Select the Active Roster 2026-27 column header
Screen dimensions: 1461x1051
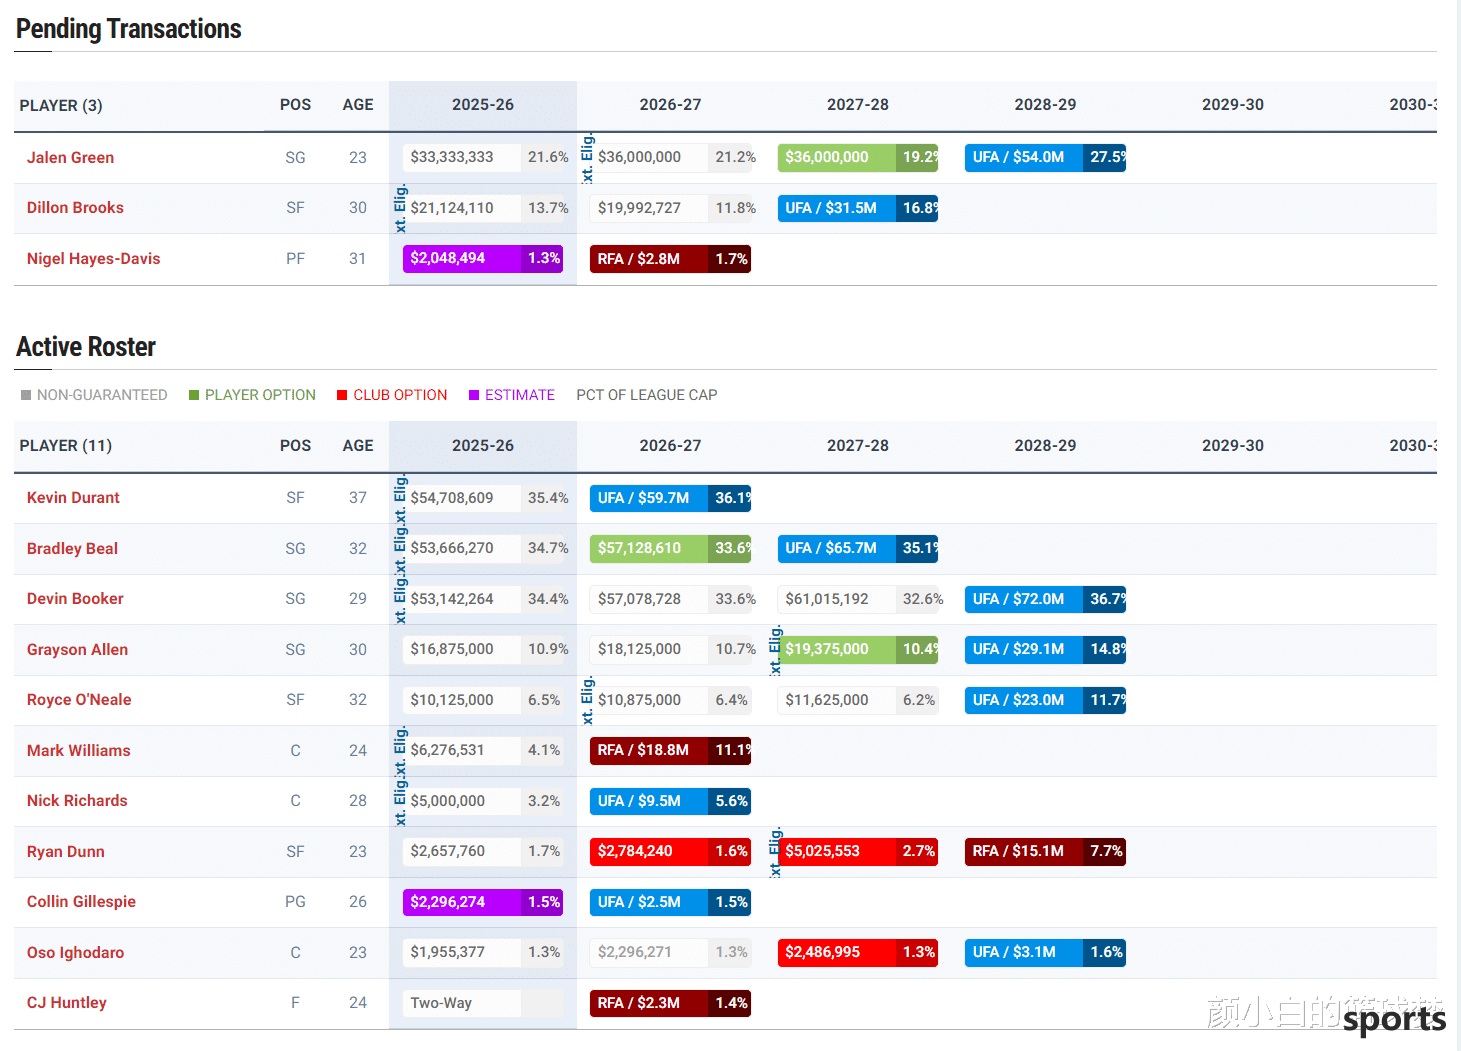[x=670, y=446]
